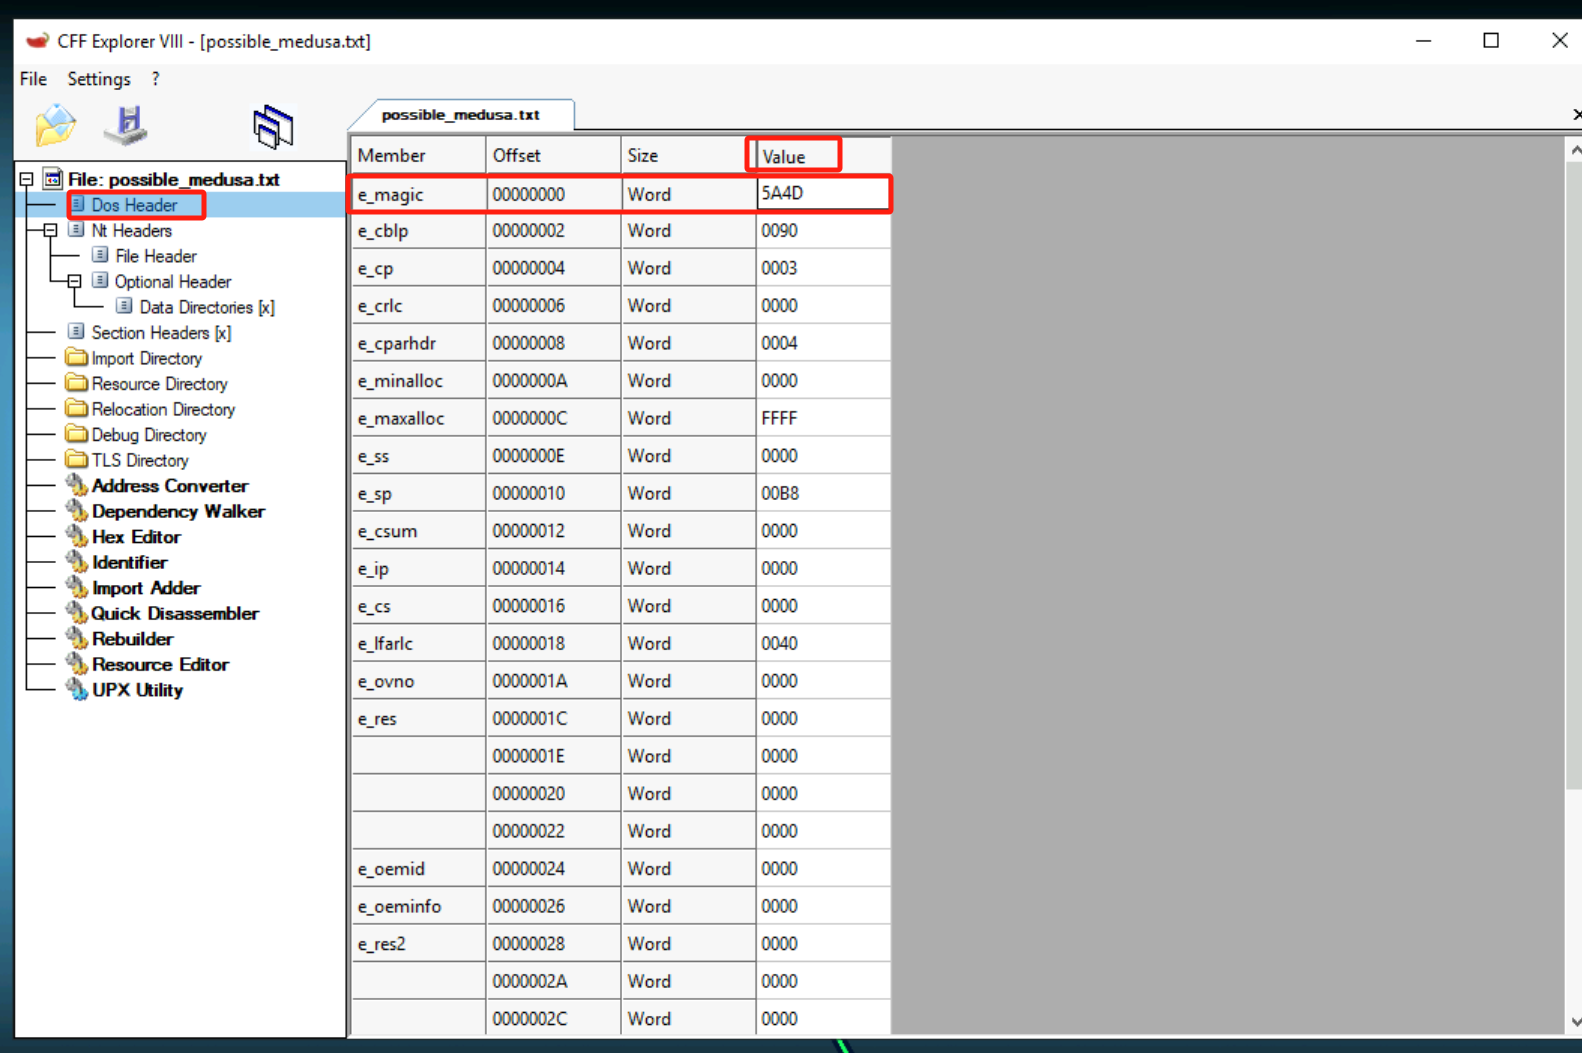Select the e_oemid member cell

[x=418, y=869]
